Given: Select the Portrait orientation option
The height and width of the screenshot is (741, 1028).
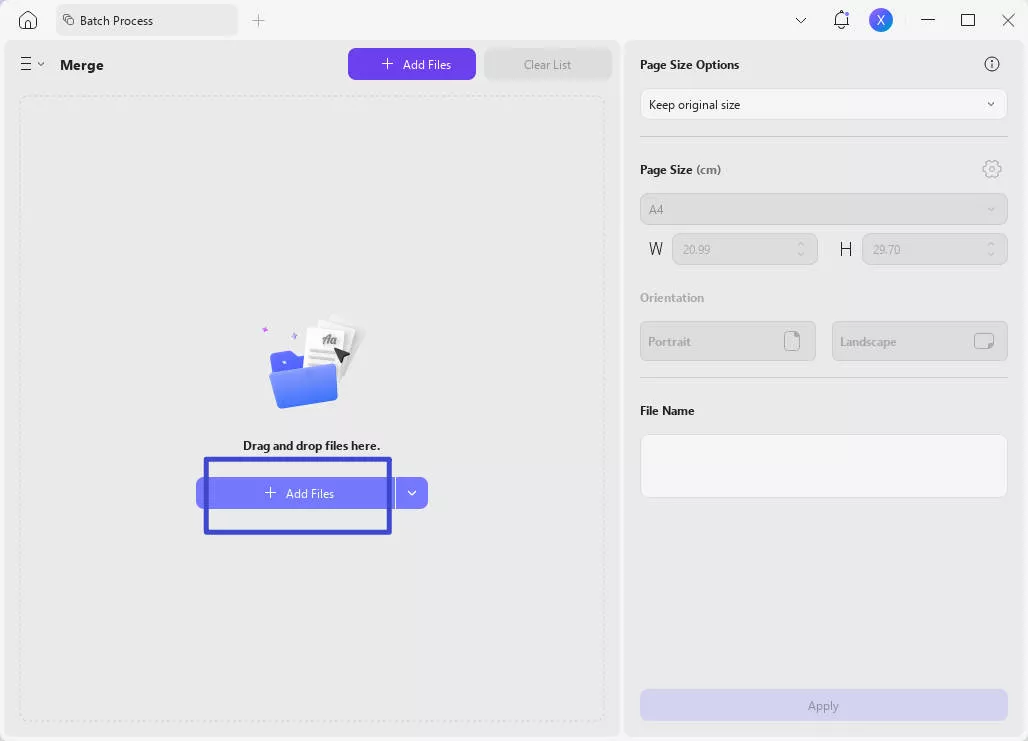Looking at the screenshot, I should click(727, 341).
